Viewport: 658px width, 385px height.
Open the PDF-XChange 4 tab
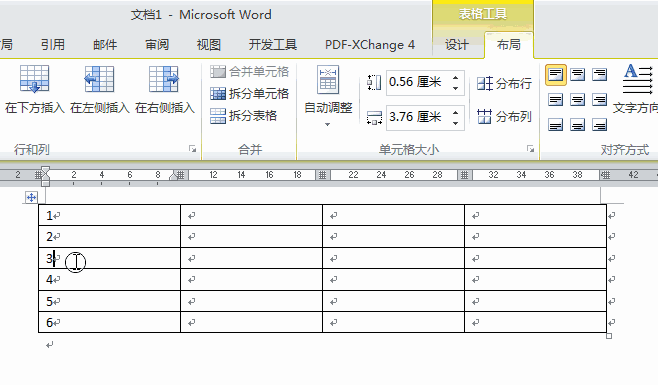[x=370, y=45]
